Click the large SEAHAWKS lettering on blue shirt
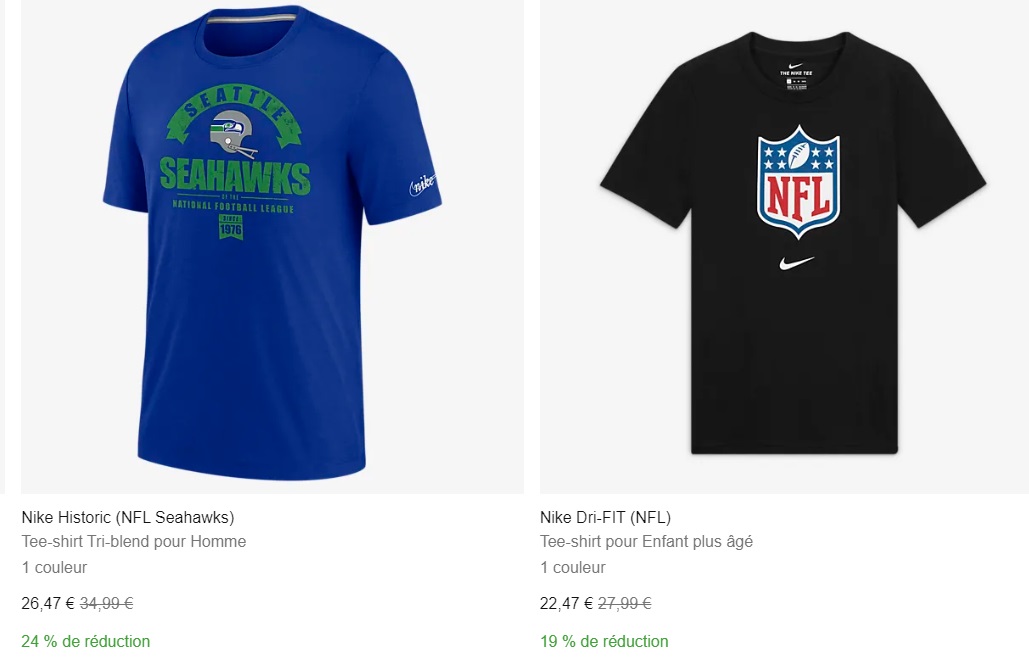The height and width of the screenshot is (661, 1029). click(235, 177)
